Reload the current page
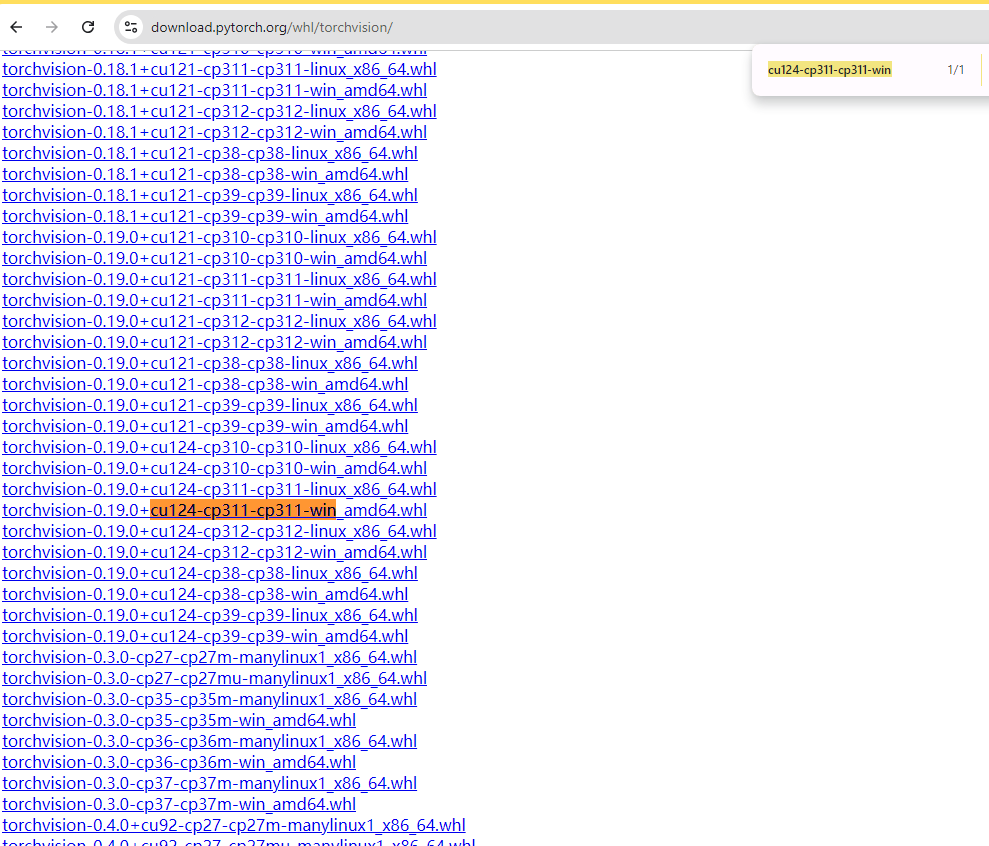The width and height of the screenshot is (989, 846). [x=88, y=27]
